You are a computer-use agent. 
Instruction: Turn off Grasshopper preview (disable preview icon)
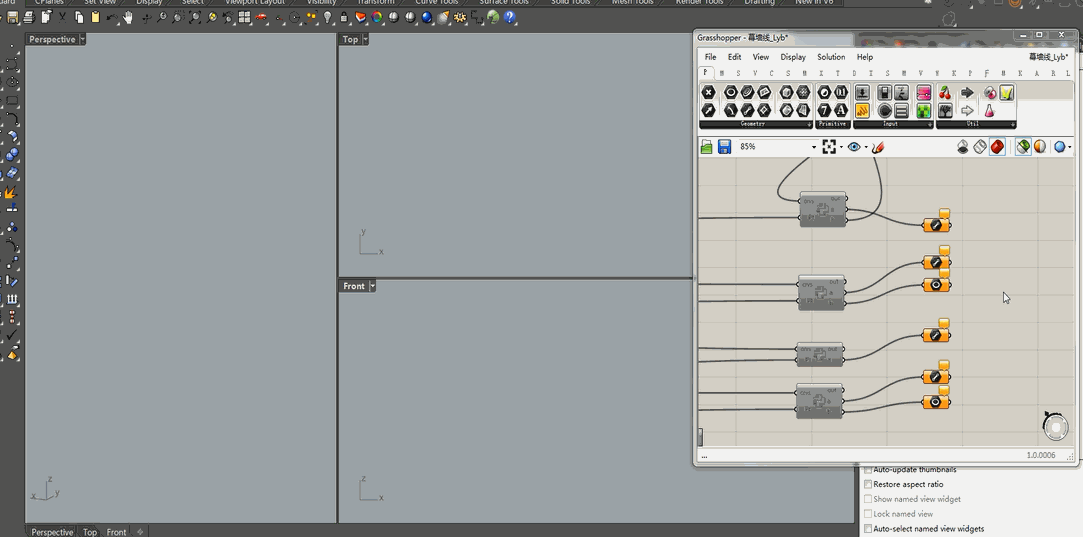[x=963, y=147]
